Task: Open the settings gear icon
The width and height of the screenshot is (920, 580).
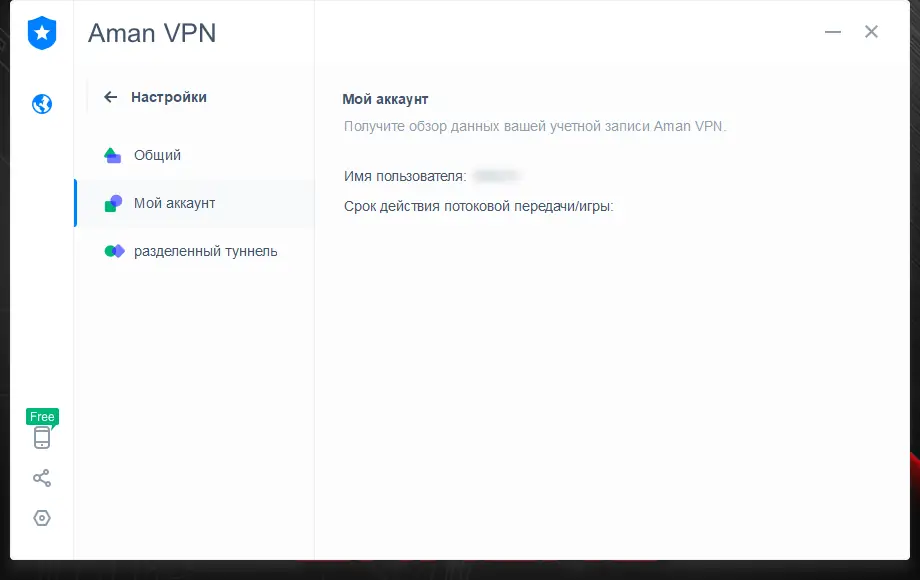Action: point(41,518)
